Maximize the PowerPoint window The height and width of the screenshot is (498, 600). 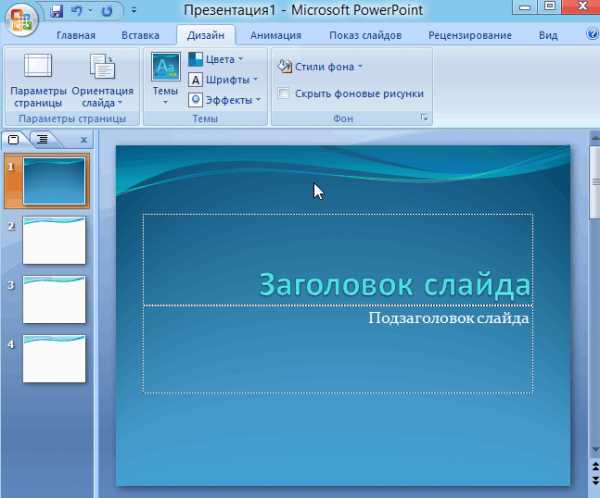(549, 7)
